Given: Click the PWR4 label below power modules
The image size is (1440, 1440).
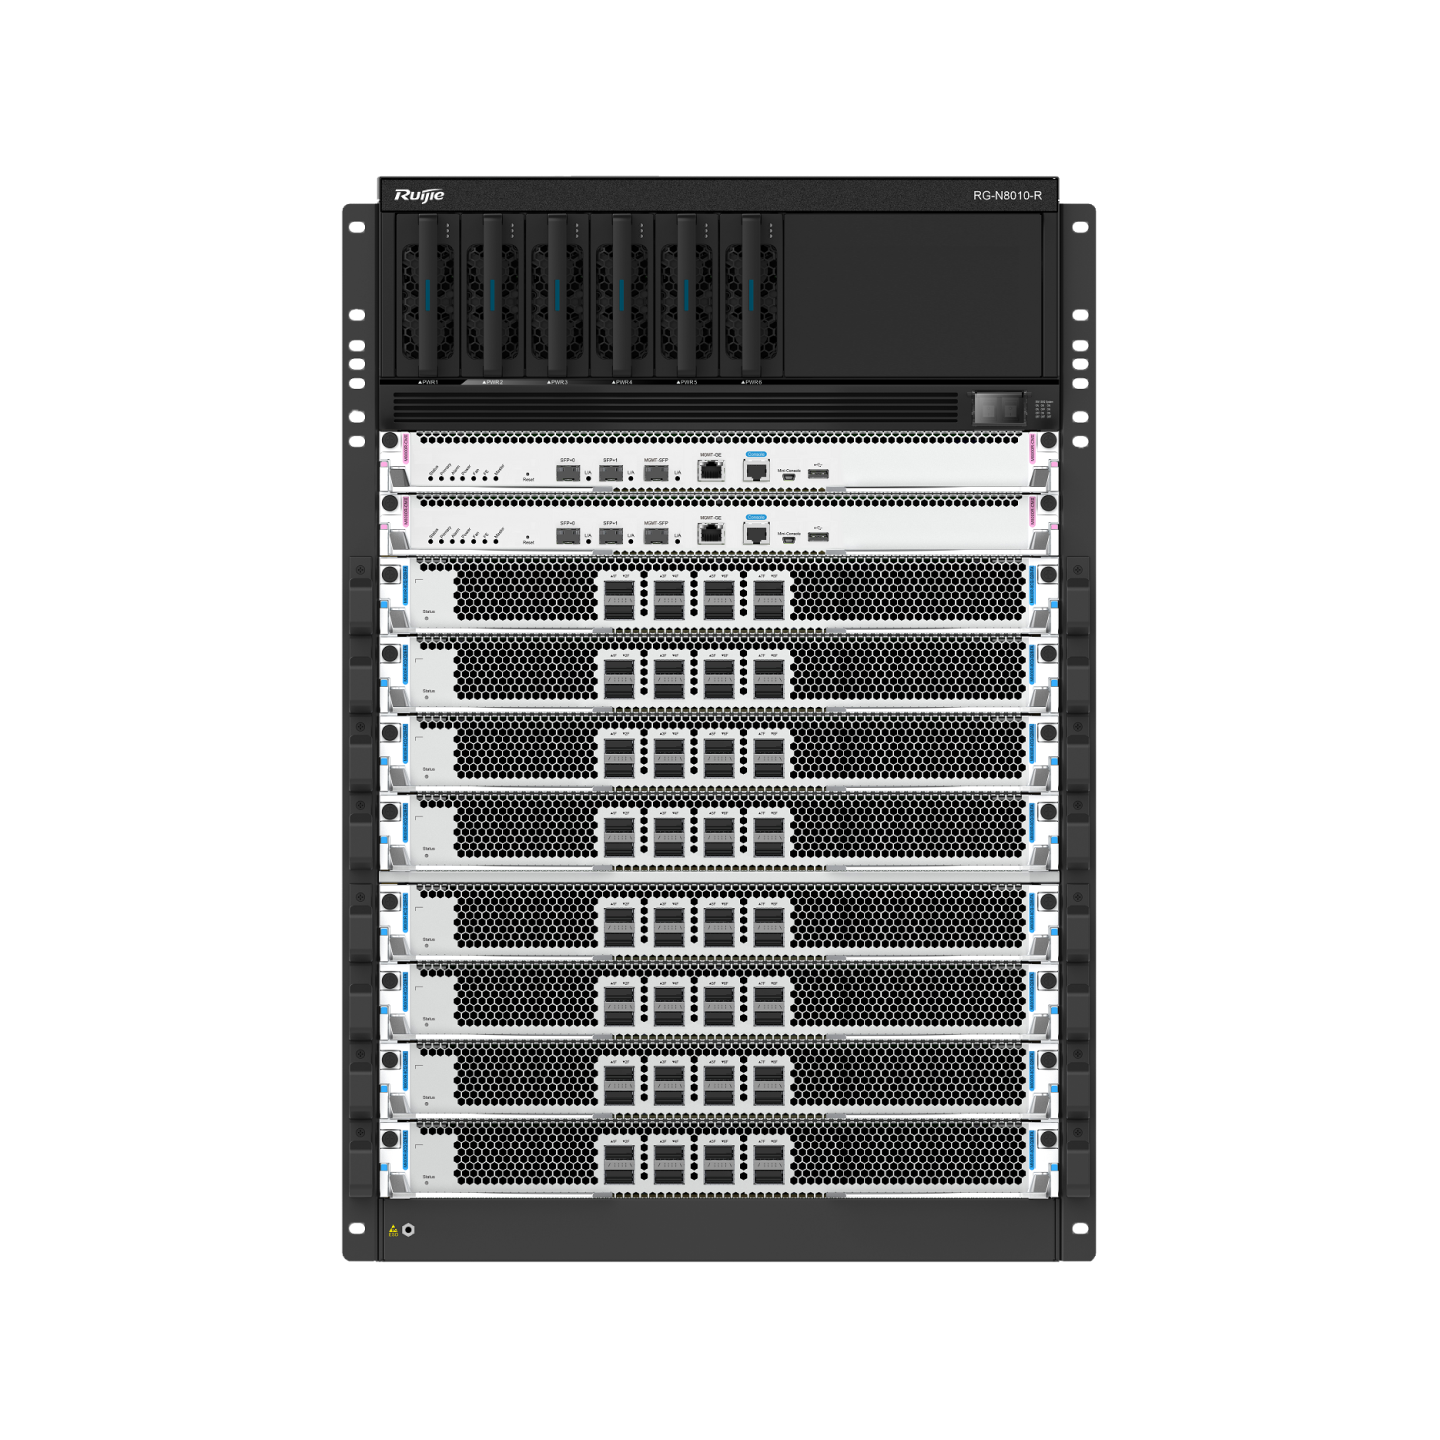Looking at the screenshot, I should (622, 382).
